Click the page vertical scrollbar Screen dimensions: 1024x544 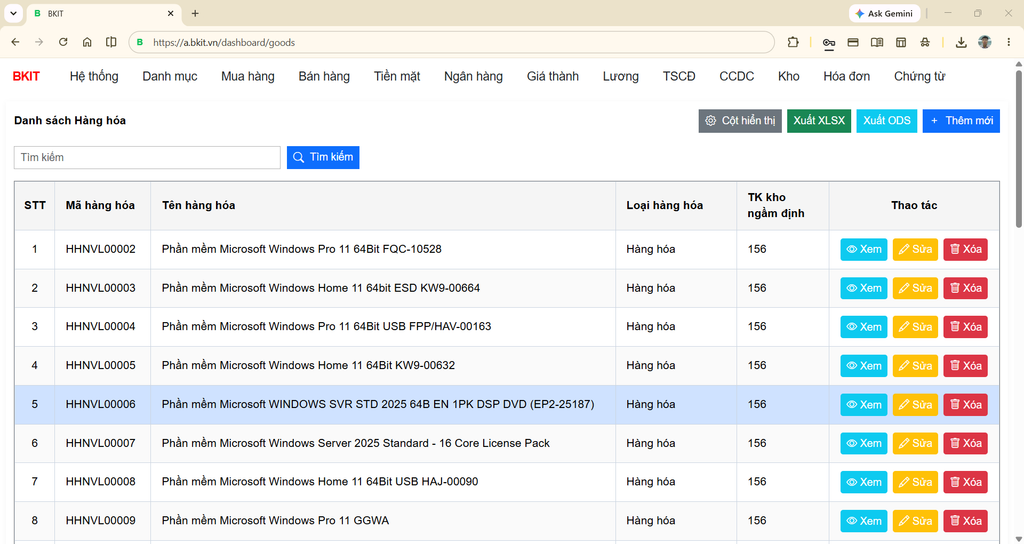pos(1019,148)
